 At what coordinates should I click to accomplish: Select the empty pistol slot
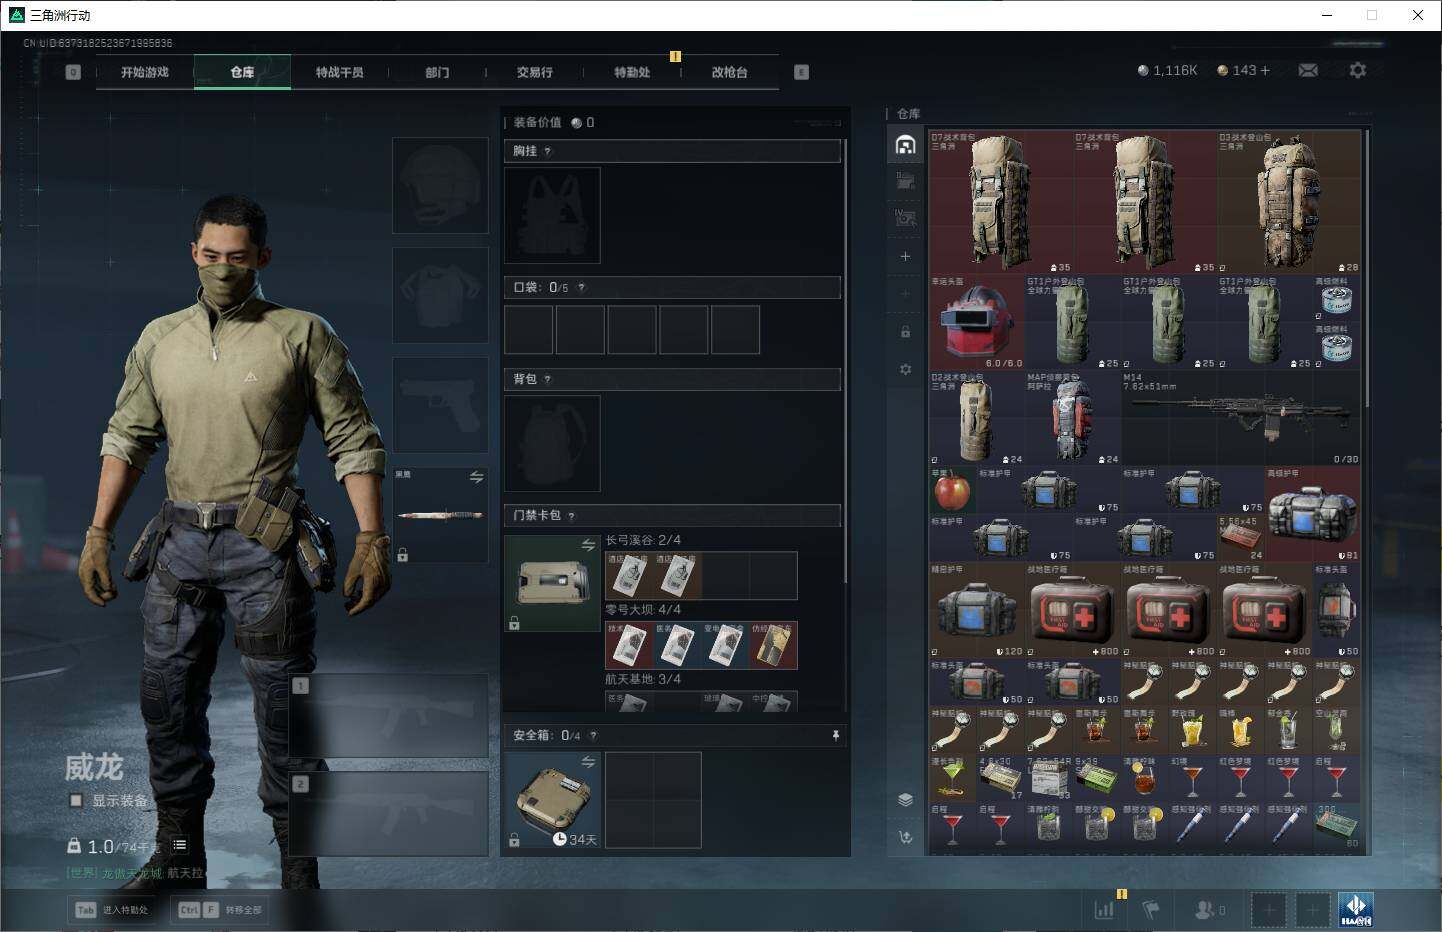point(440,405)
